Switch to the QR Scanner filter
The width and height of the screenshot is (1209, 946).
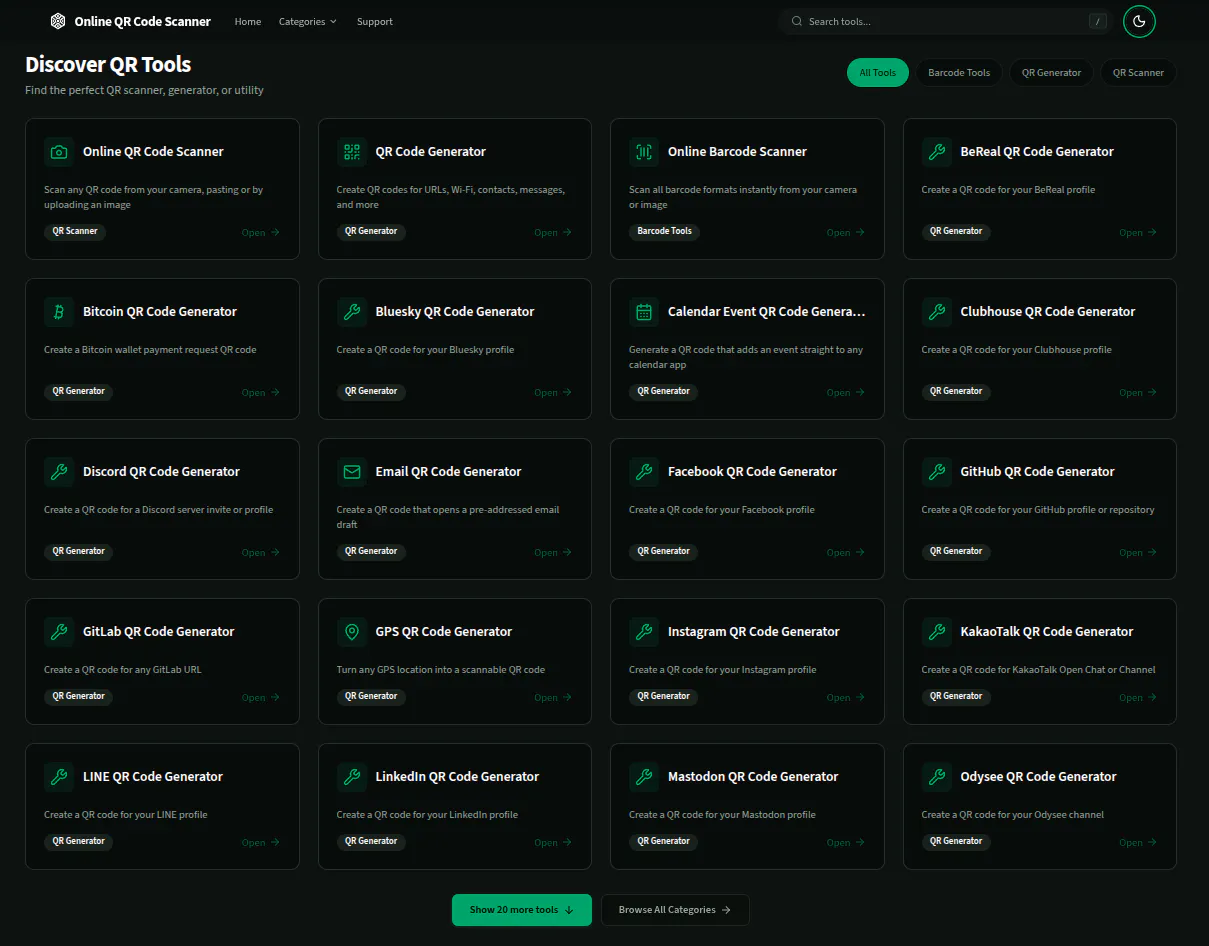pos(1138,72)
